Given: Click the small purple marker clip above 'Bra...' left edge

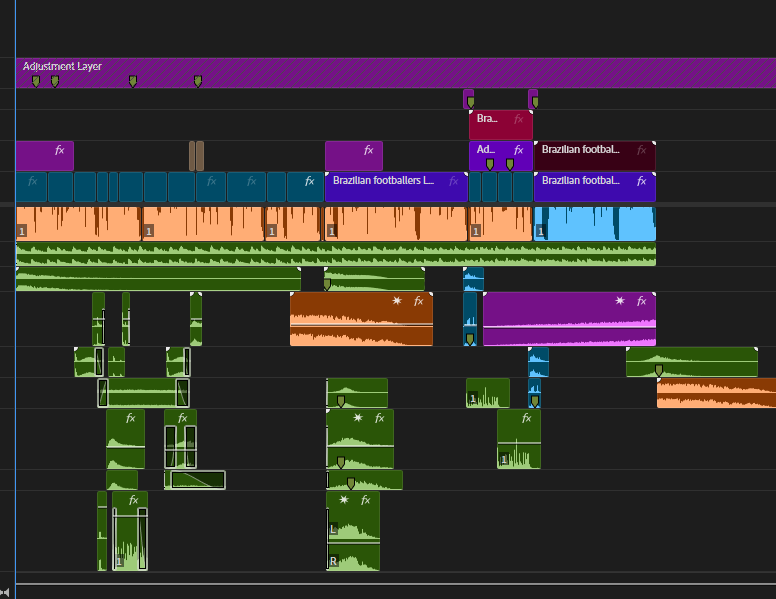Looking at the screenshot, I should click(469, 99).
